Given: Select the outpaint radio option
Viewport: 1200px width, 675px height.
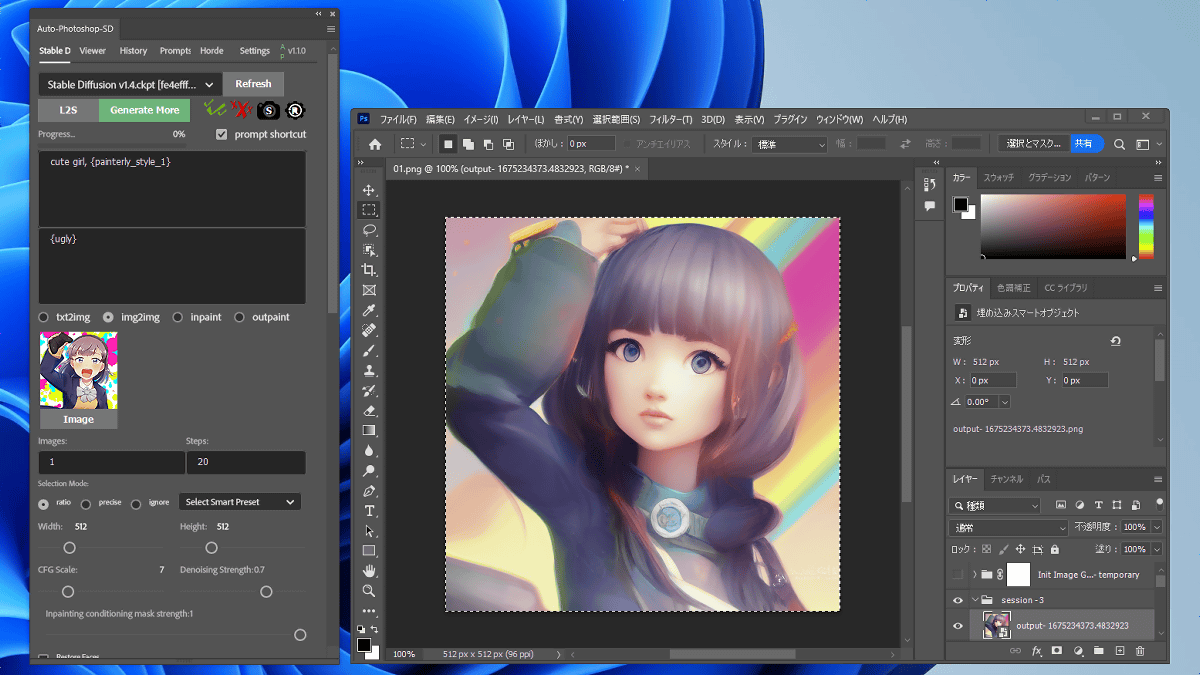Looking at the screenshot, I should coord(240,317).
